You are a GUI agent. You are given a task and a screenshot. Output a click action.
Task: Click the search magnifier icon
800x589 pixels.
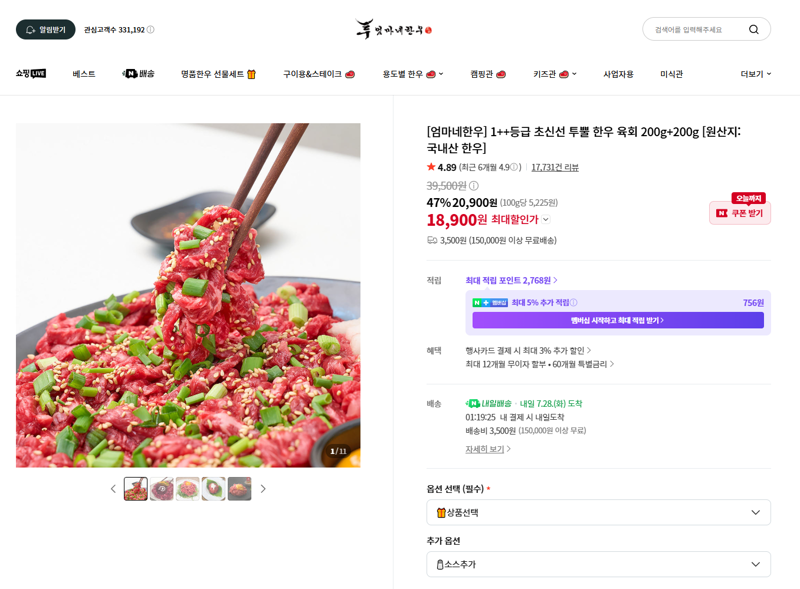tap(753, 30)
